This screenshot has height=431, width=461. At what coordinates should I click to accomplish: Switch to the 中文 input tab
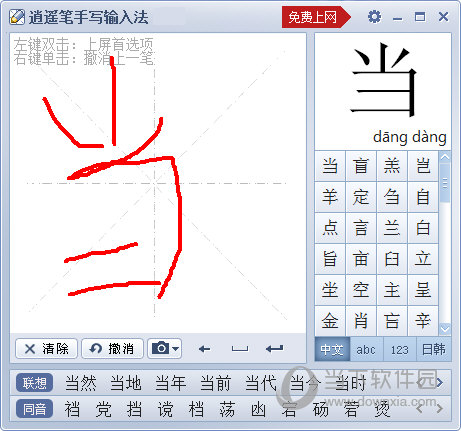coord(332,349)
